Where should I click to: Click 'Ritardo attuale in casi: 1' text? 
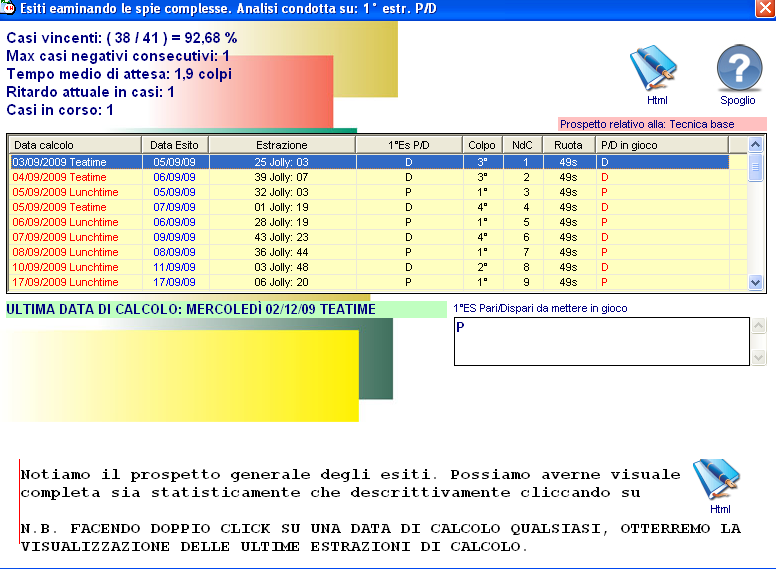90,92
